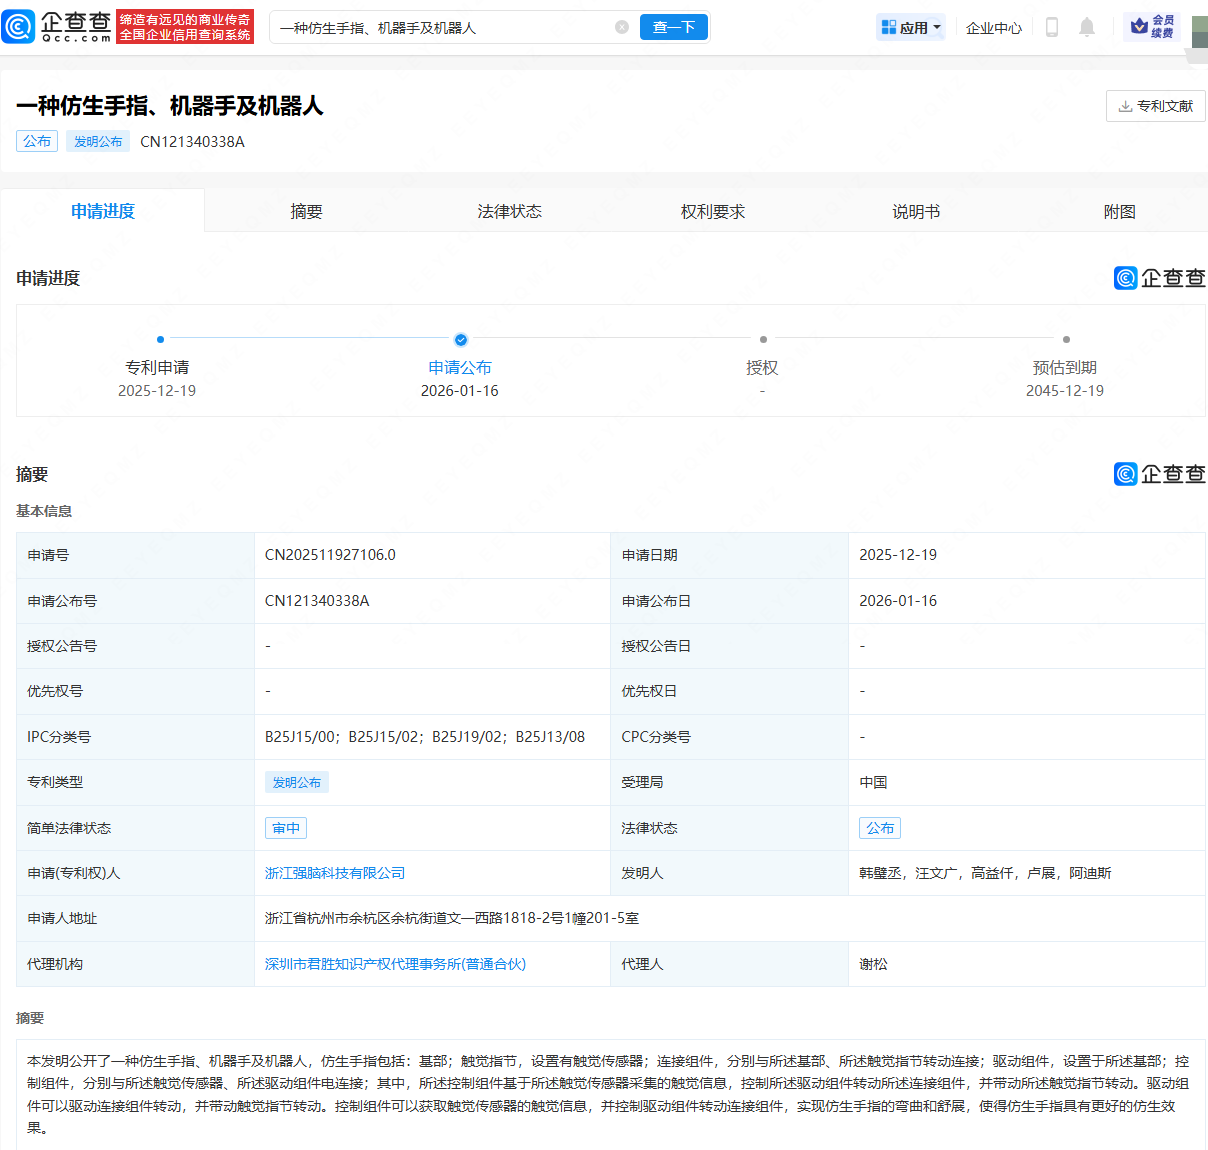Open the 深圳市君胜知识产权代理事务所 agency link

[x=395, y=964]
